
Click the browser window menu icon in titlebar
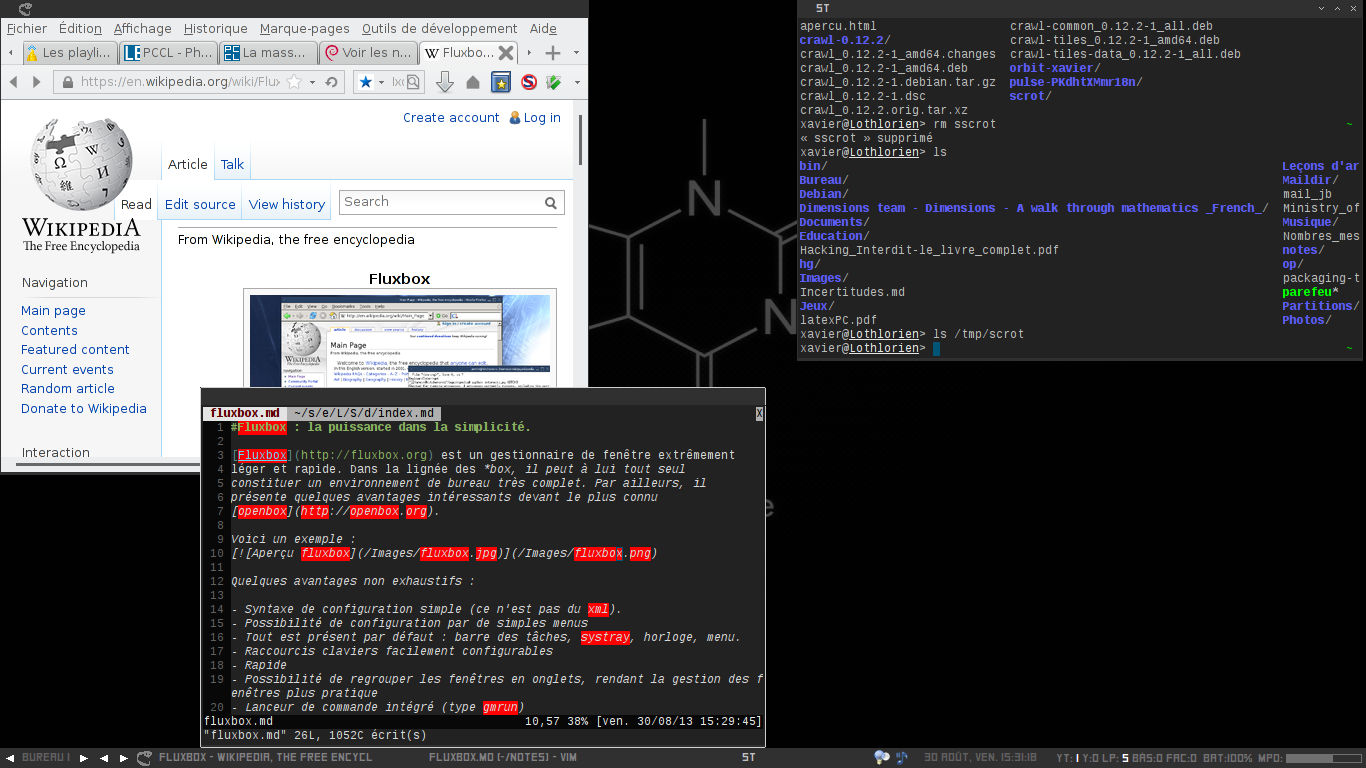coord(25,10)
